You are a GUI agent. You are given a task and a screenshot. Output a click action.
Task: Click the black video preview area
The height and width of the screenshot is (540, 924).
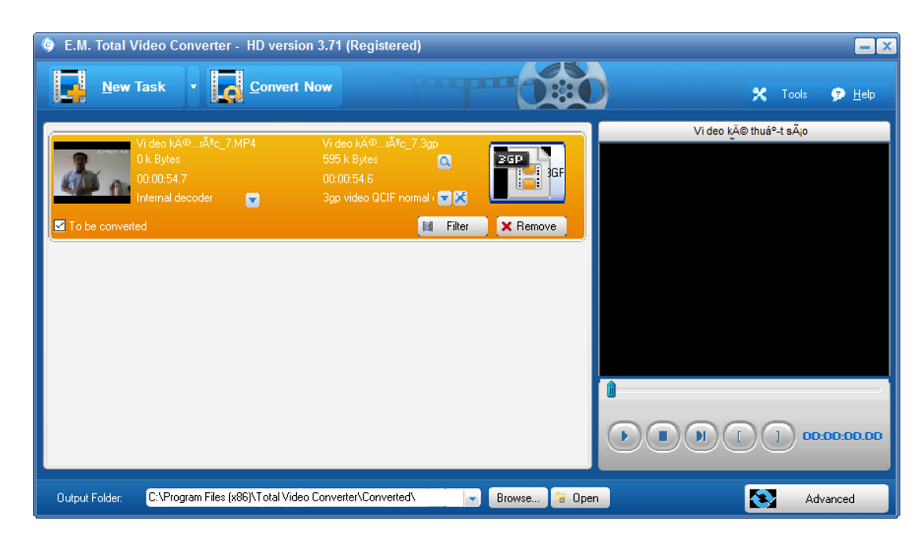click(744, 259)
